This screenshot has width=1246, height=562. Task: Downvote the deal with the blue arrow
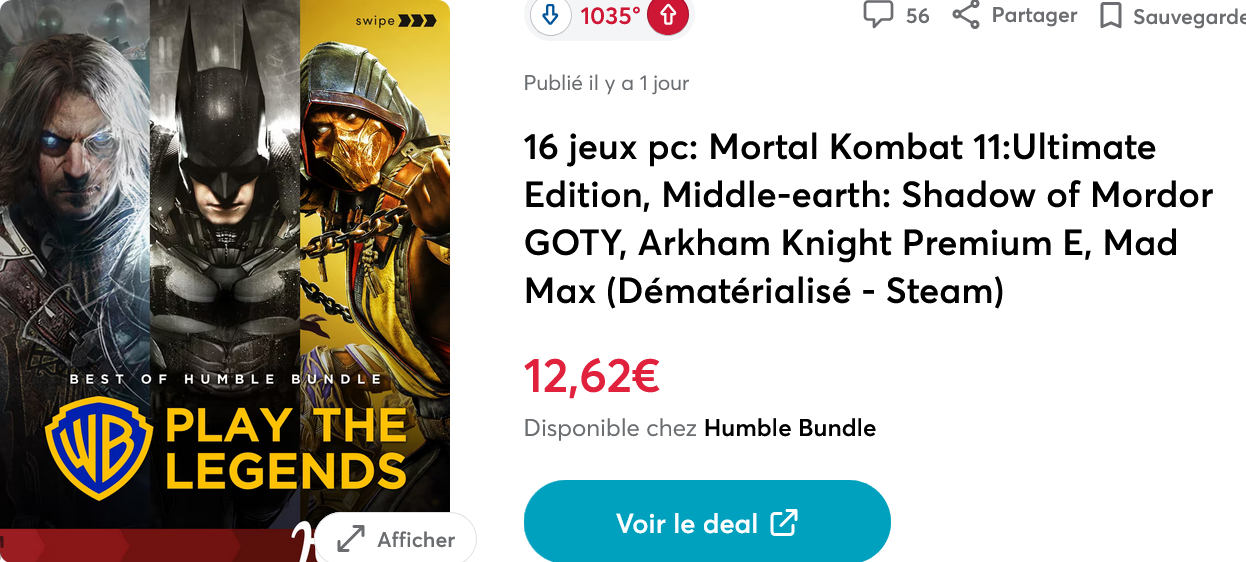[x=549, y=17]
